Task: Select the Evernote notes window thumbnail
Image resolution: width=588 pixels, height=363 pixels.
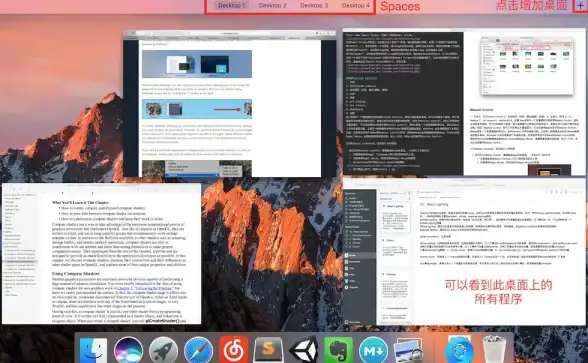Action: (x=464, y=252)
